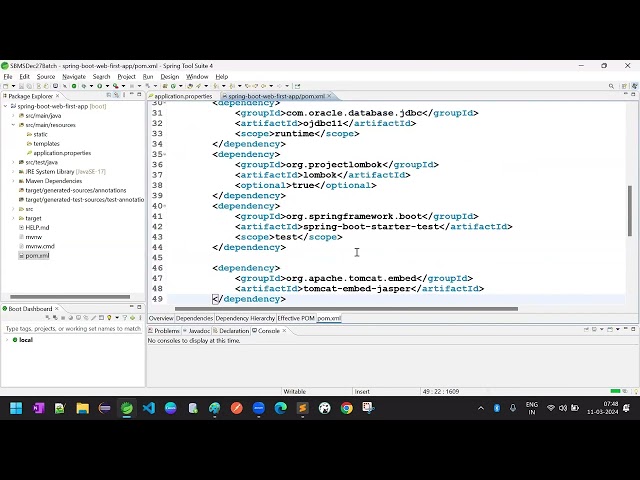
Task: Click the green Run play toolbar icon
Action: pos(99,86)
